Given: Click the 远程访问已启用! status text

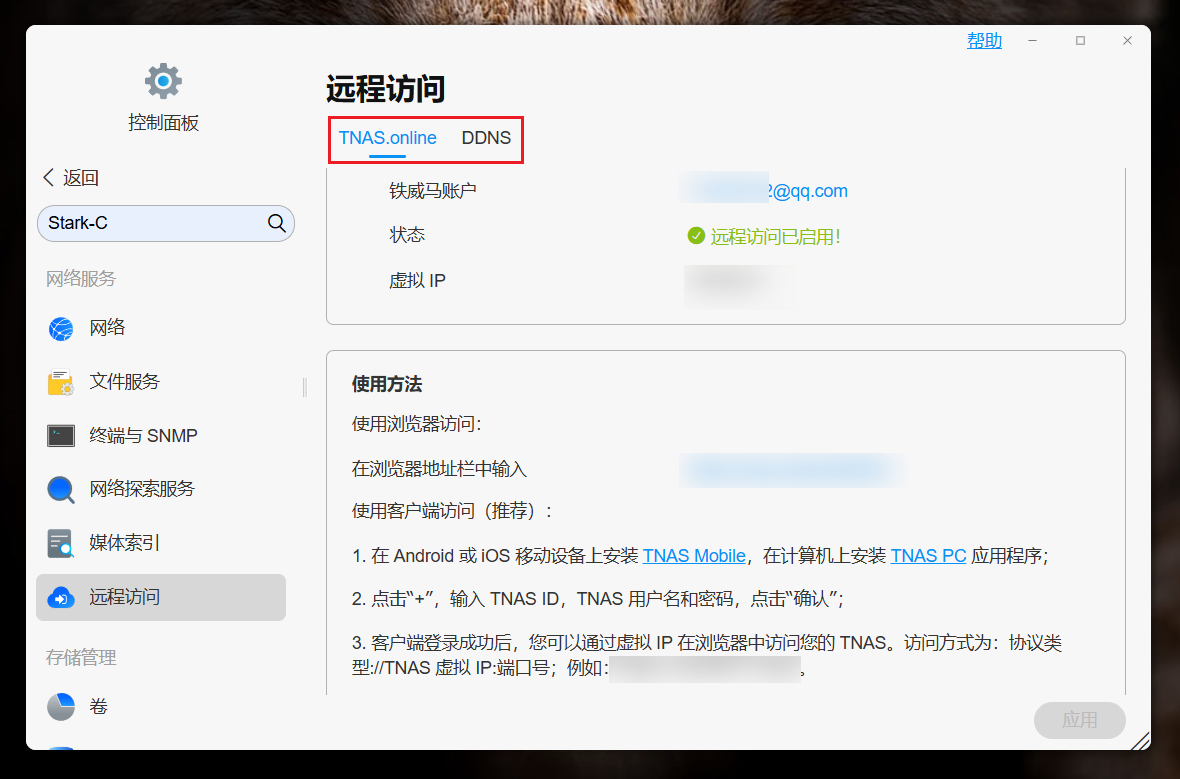Looking at the screenshot, I should pos(776,237).
